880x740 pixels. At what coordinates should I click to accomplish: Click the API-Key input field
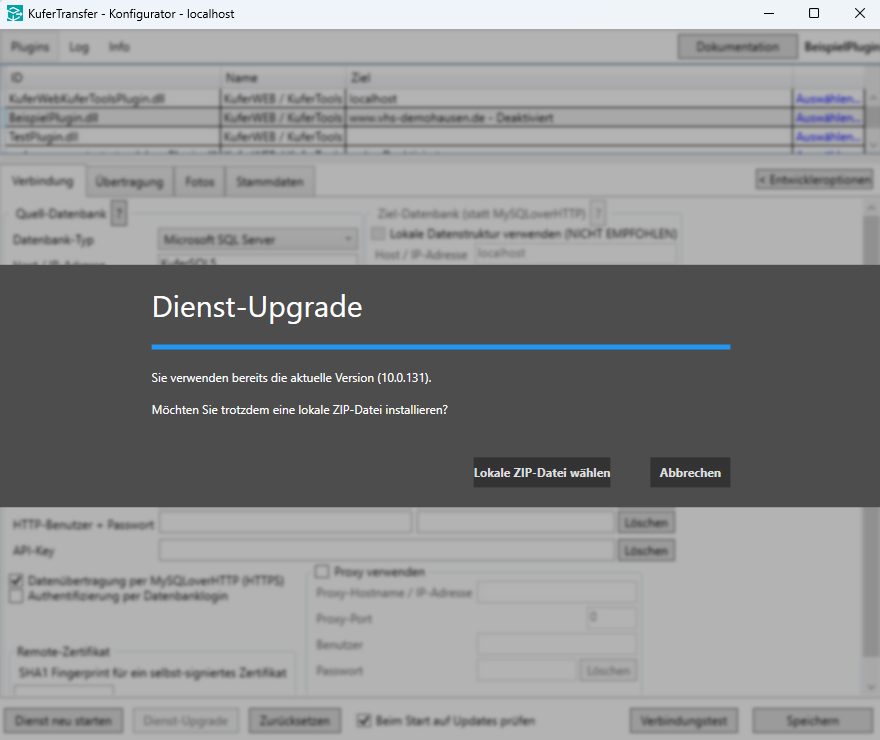pyautogui.click(x=387, y=550)
